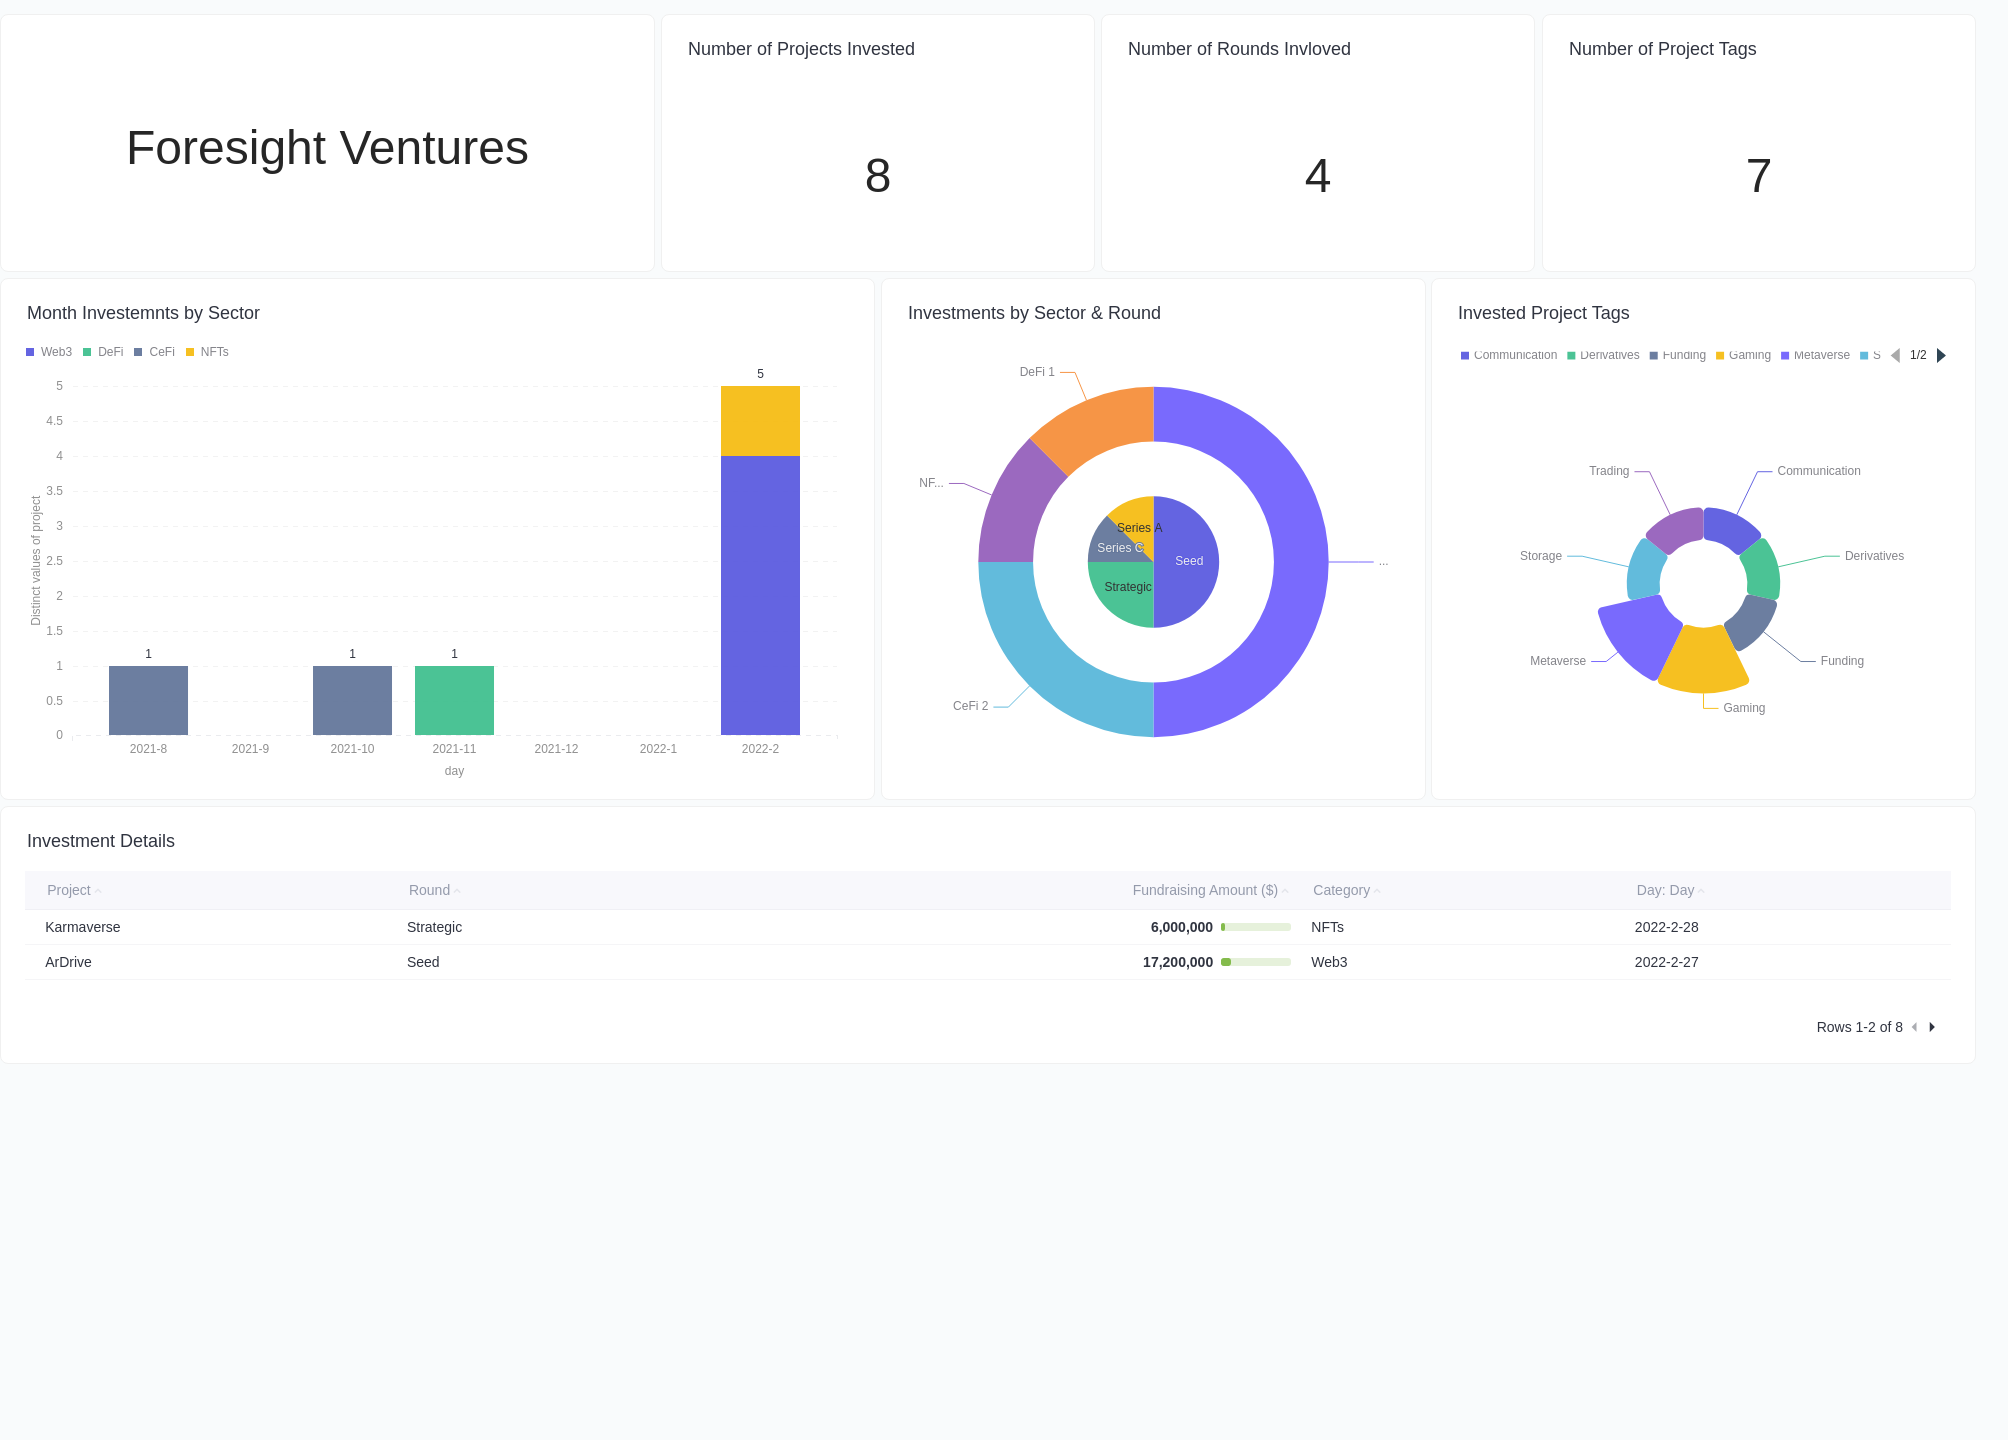Viewport: 2008px width, 1440px height.
Task: Select the Storage segment in the tags chart
Action: coord(1645,570)
